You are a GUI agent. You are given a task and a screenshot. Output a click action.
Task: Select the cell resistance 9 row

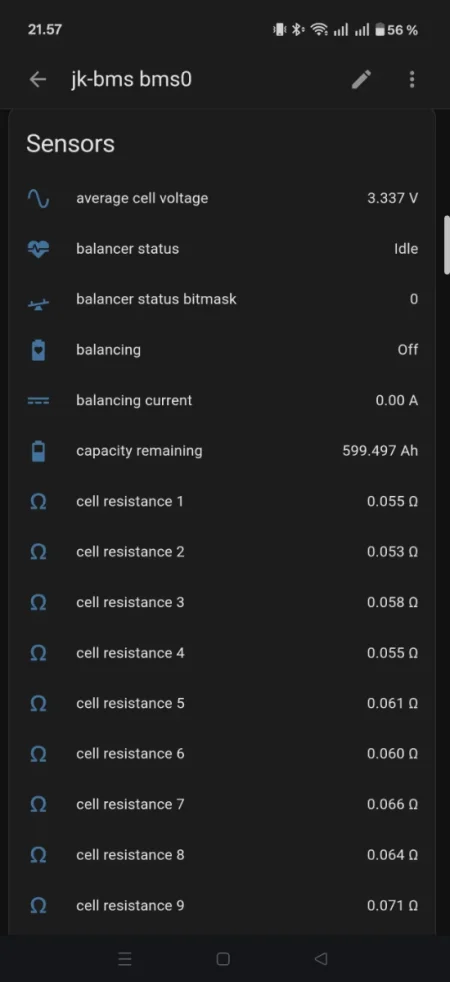(x=222, y=906)
